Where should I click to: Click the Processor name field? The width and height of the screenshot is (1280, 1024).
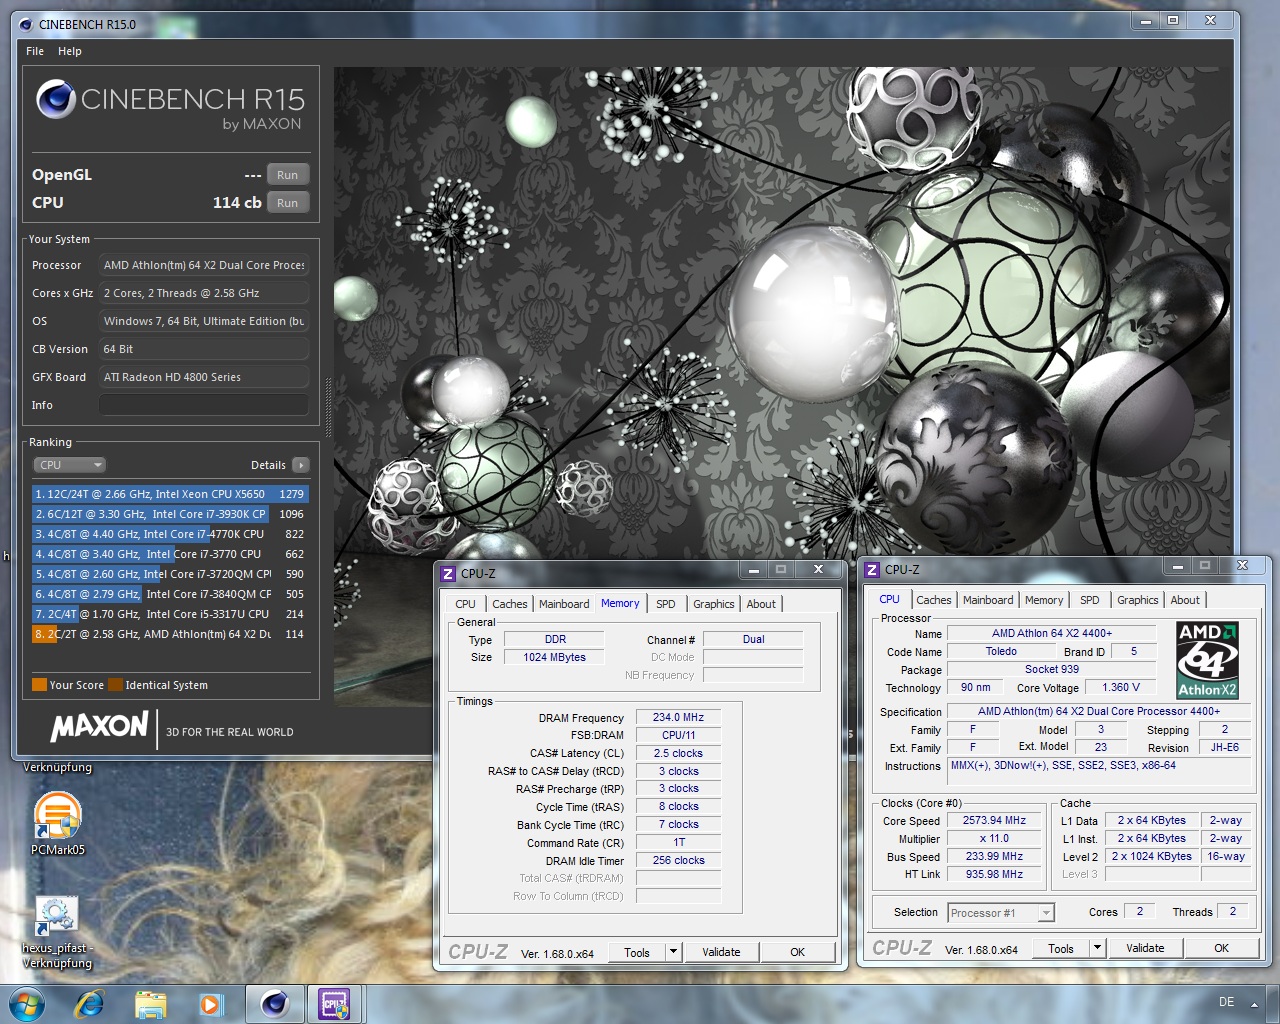click(x=204, y=265)
